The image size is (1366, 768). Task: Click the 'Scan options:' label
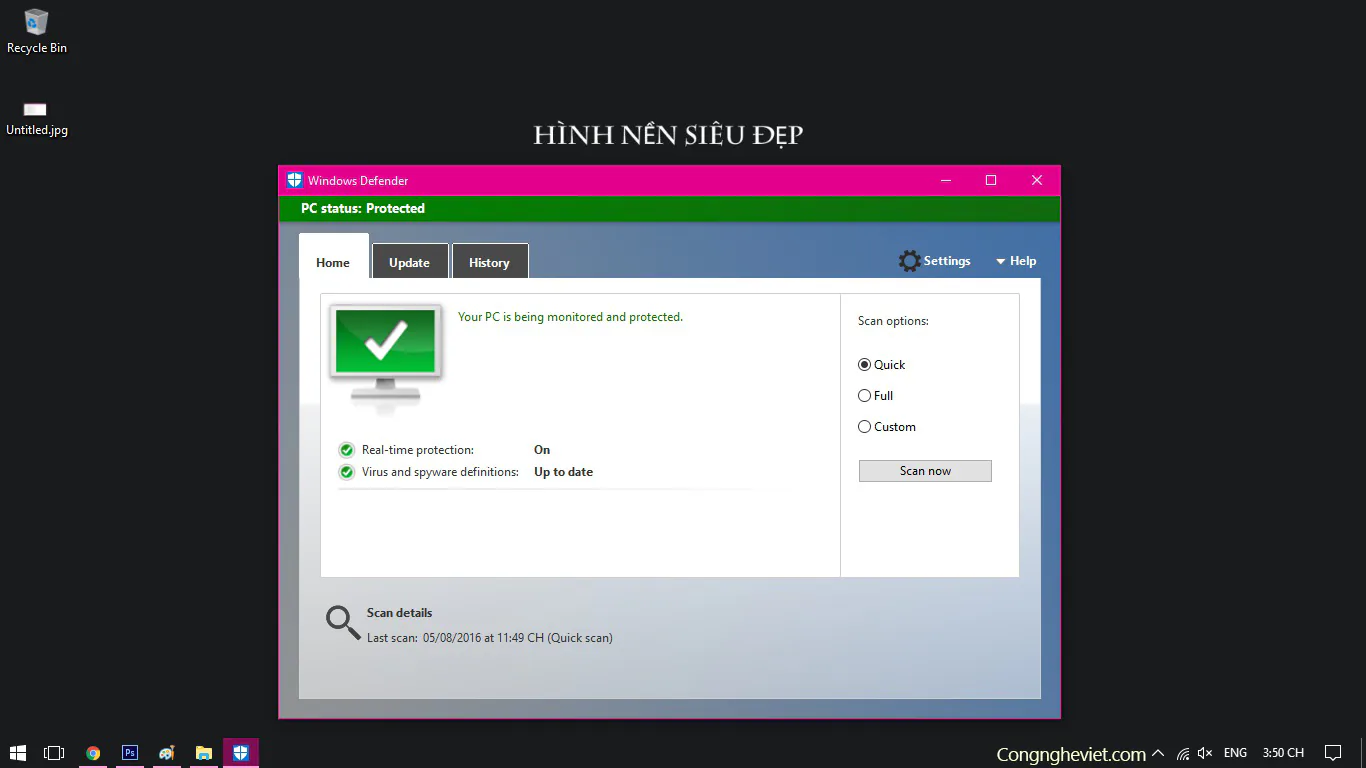point(893,321)
